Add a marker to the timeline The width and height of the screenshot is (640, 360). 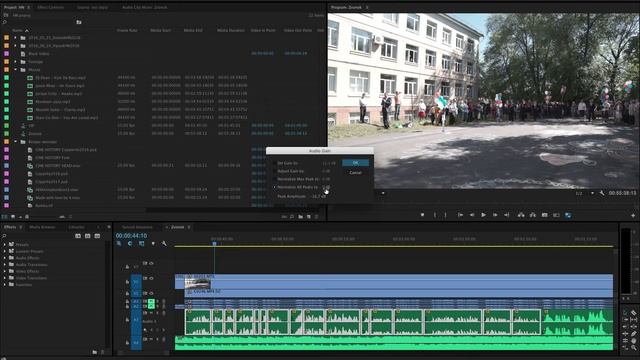point(153,243)
